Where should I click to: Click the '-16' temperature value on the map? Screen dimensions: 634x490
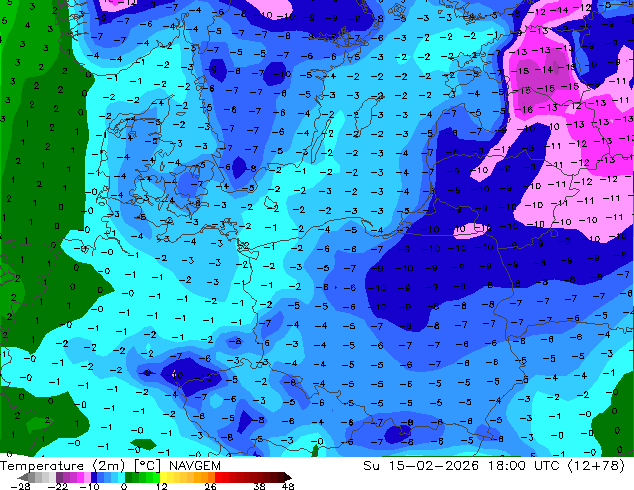(525, 110)
